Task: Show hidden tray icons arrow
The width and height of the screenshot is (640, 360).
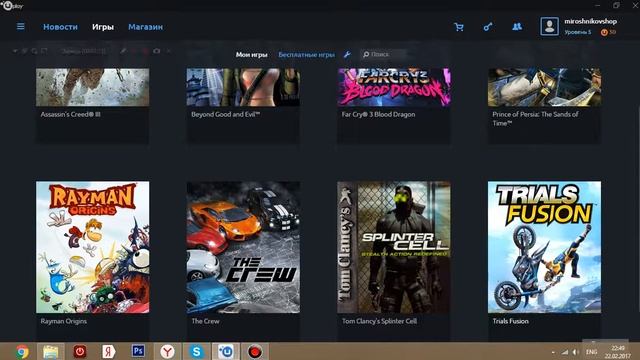Action: [553, 352]
